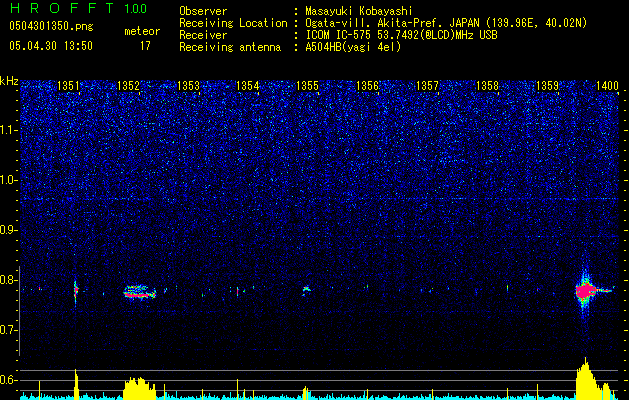Click the kHz axis unit label
Screen dimensions: 629x400
coord(9,81)
